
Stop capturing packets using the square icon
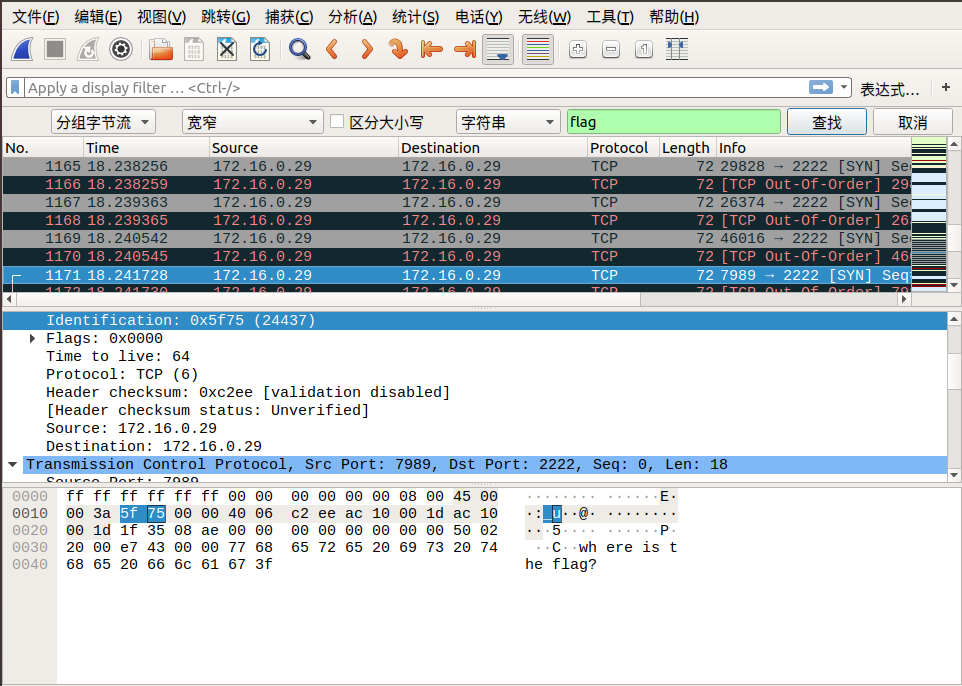(55, 49)
